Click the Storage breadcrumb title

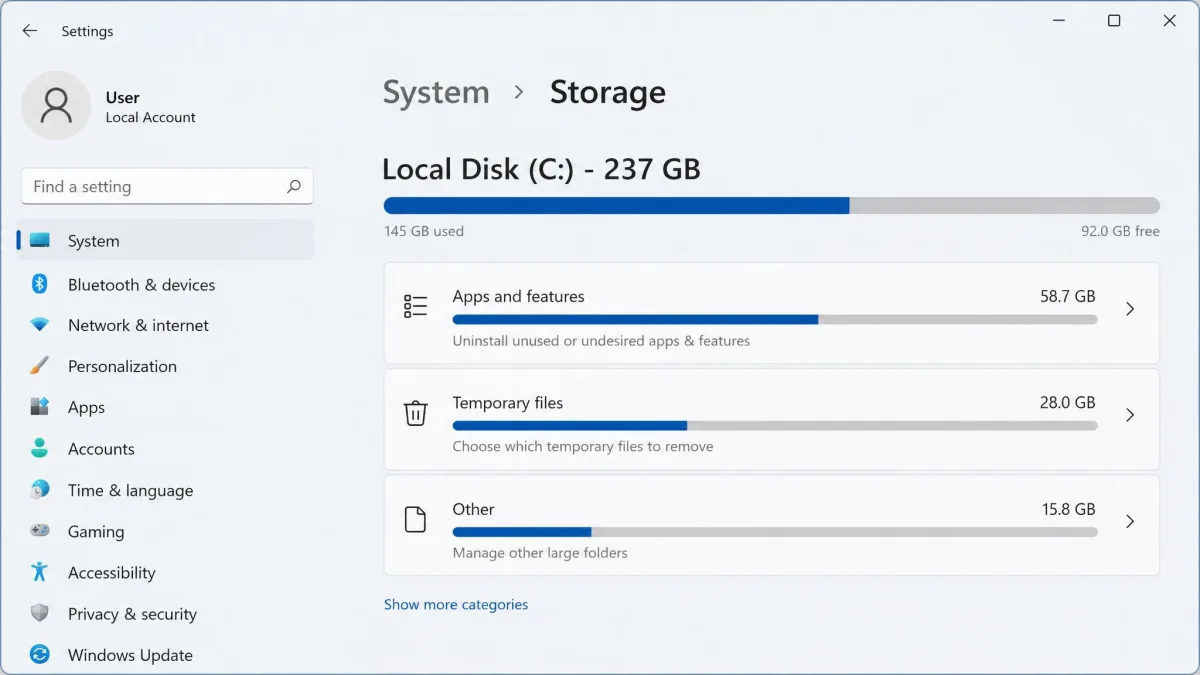click(x=608, y=92)
